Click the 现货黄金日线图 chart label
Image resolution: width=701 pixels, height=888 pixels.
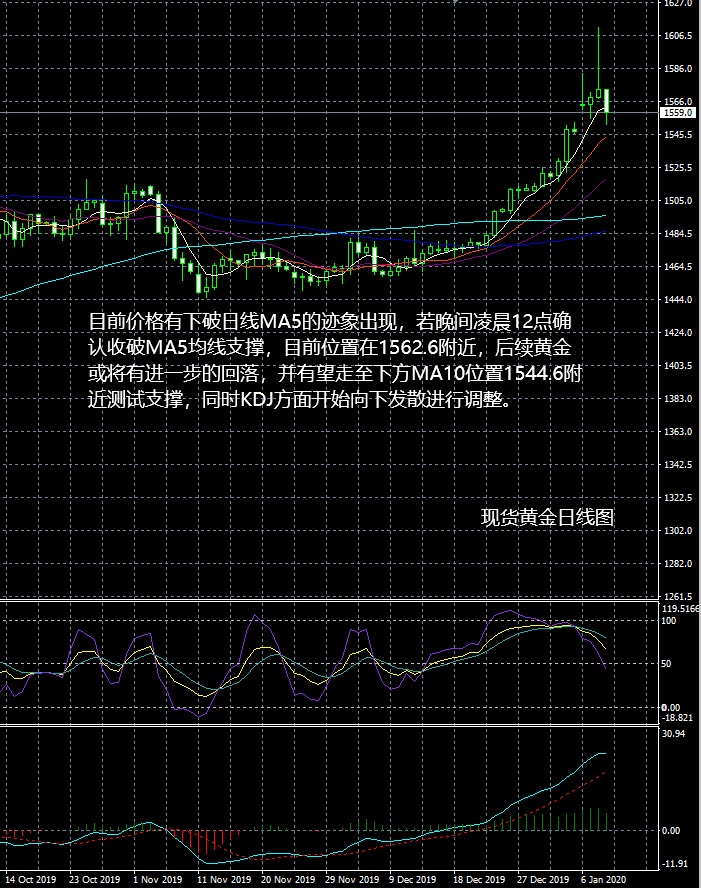[546, 517]
